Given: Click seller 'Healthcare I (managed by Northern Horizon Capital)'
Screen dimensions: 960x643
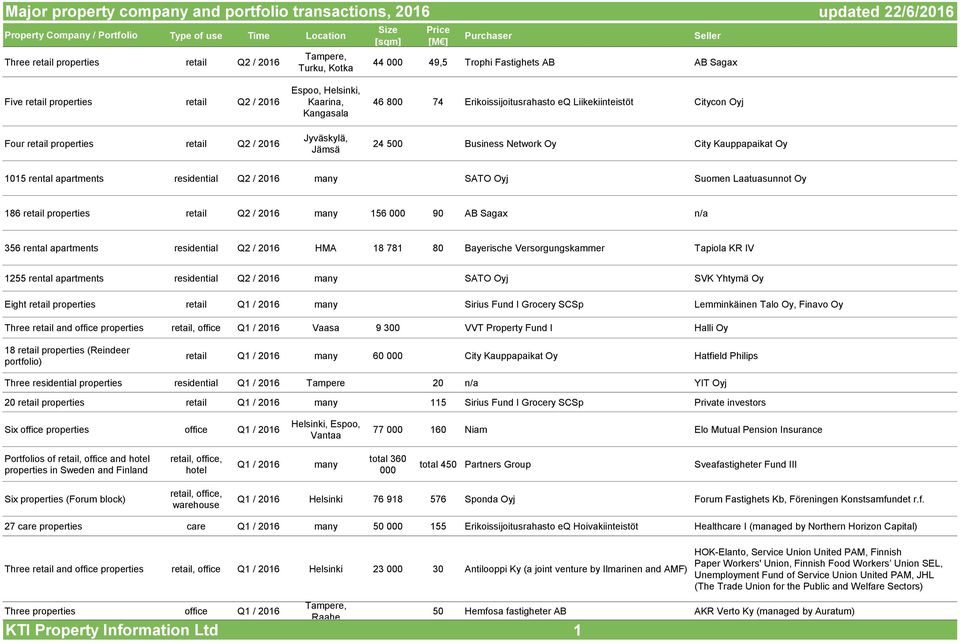Looking at the screenshot, I should pos(806,526).
